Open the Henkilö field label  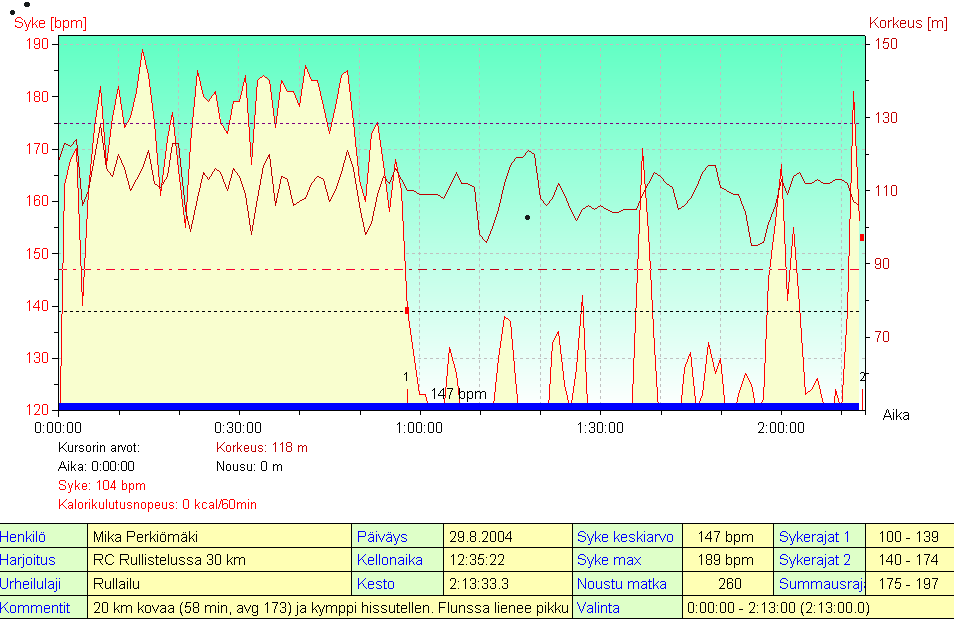click(x=24, y=537)
